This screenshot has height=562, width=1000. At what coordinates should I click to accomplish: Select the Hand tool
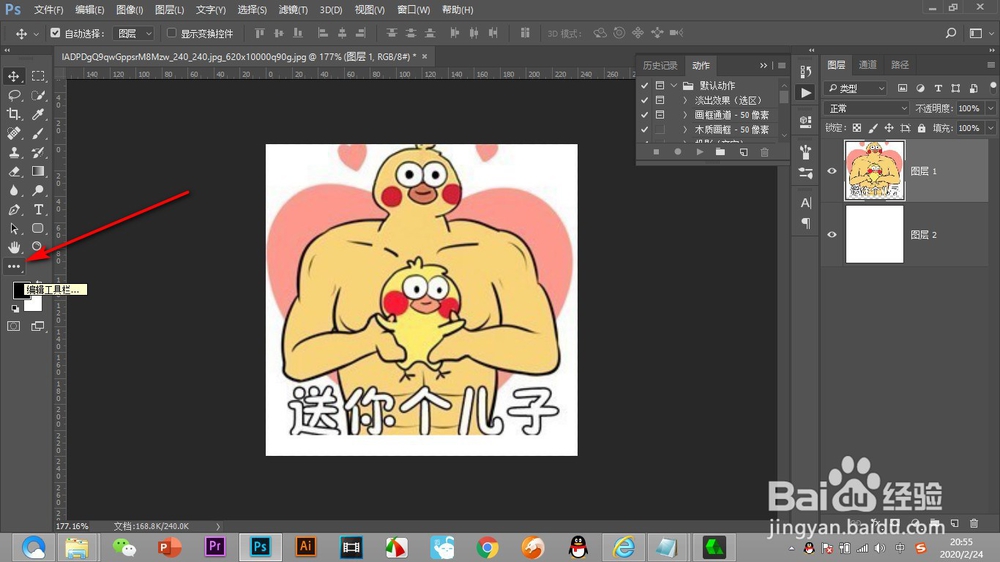[13, 247]
